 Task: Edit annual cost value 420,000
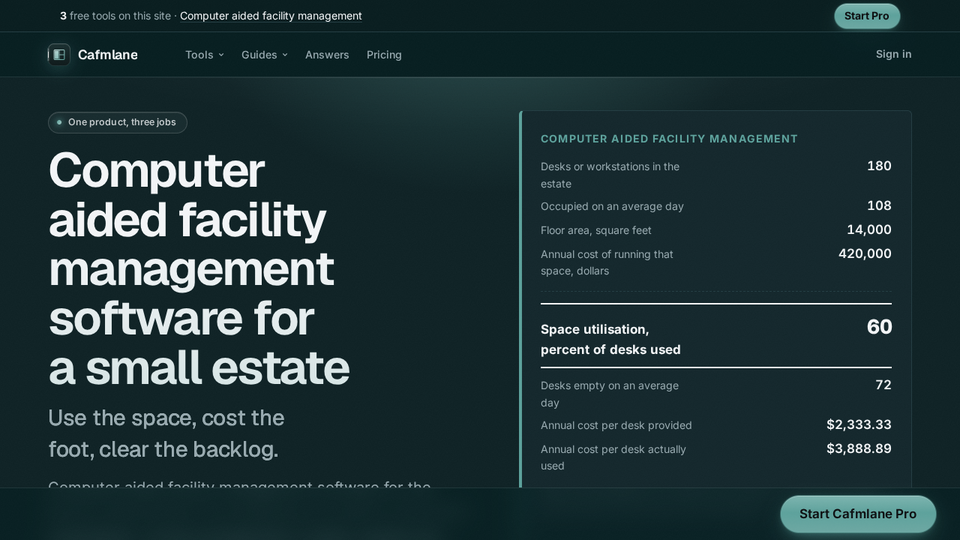point(863,253)
